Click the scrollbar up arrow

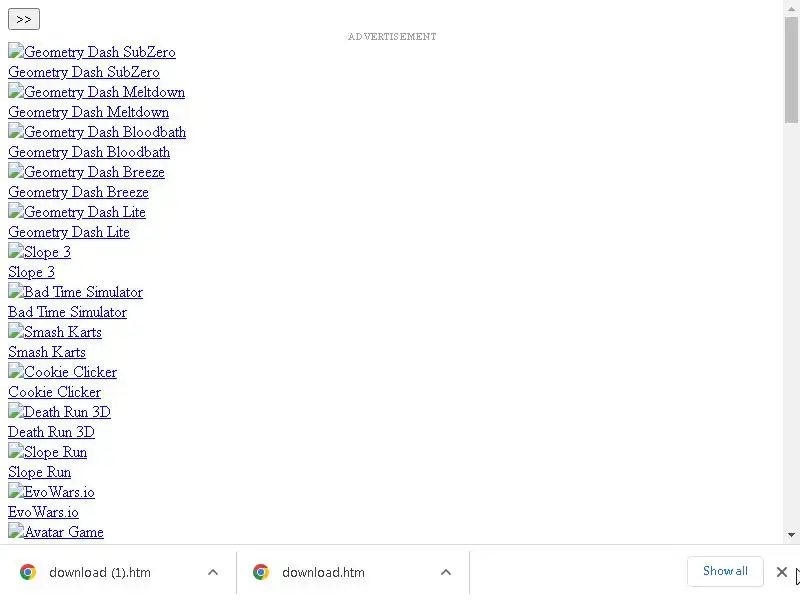(791, 8)
